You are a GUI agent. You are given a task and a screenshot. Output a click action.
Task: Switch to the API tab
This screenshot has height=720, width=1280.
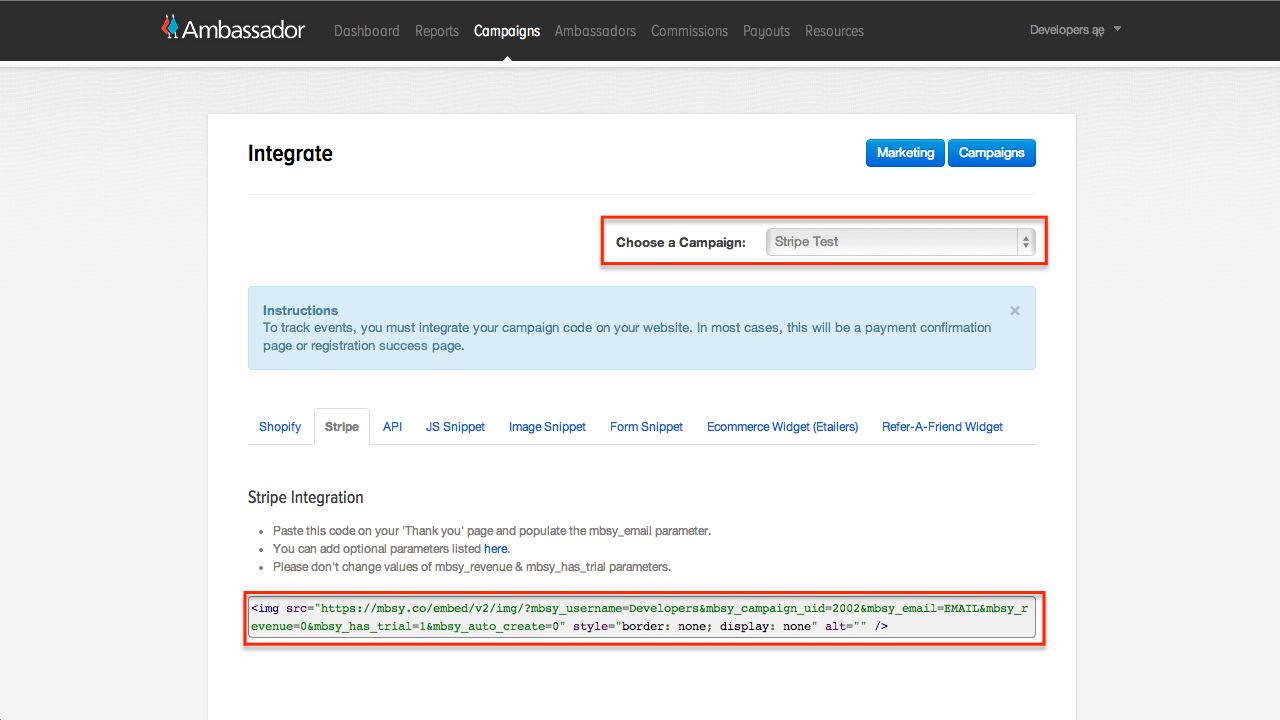tap(392, 427)
